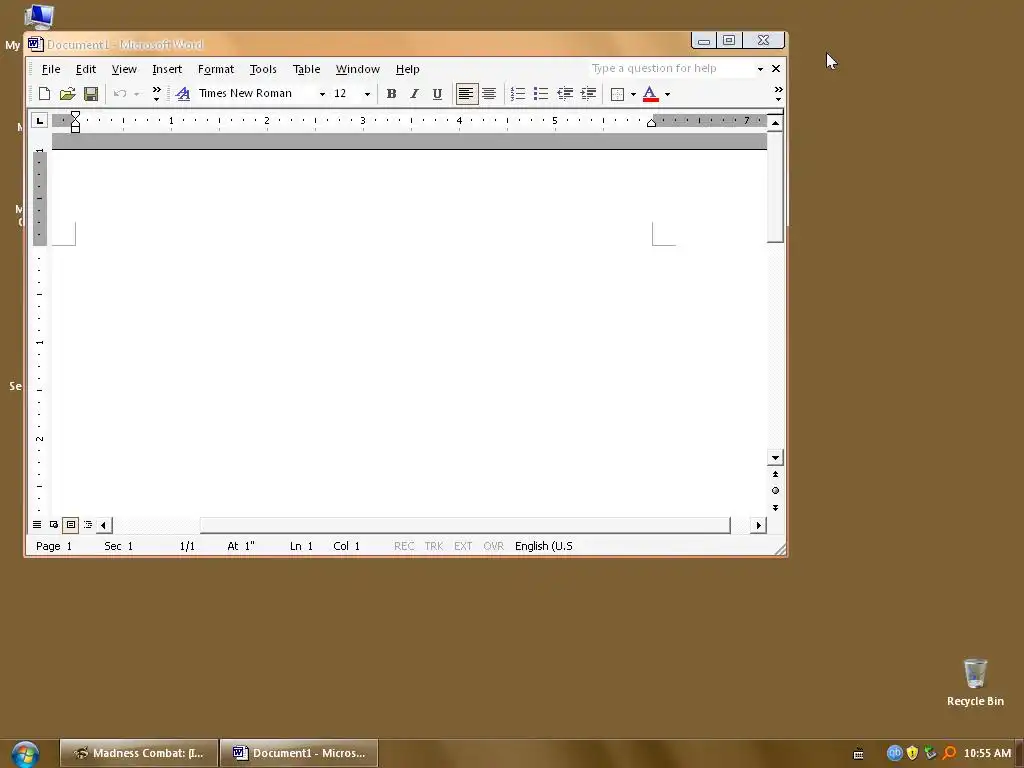Click the horizontal scroll right arrow
This screenshot has height=768, width=1024.
pyautogui.click(x=758, y=525)
